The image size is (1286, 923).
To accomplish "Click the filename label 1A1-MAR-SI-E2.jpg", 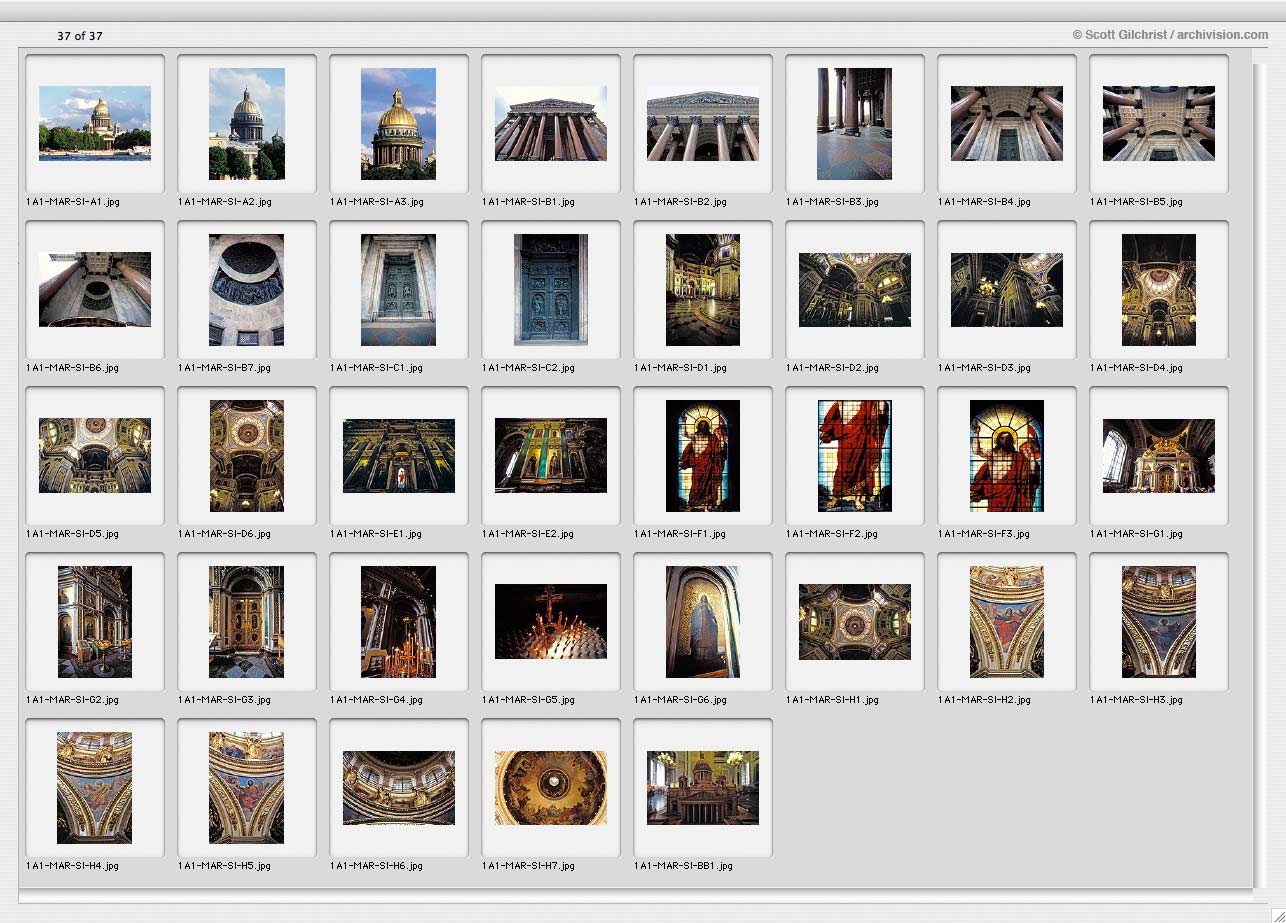I will click(x=528, y=534).
